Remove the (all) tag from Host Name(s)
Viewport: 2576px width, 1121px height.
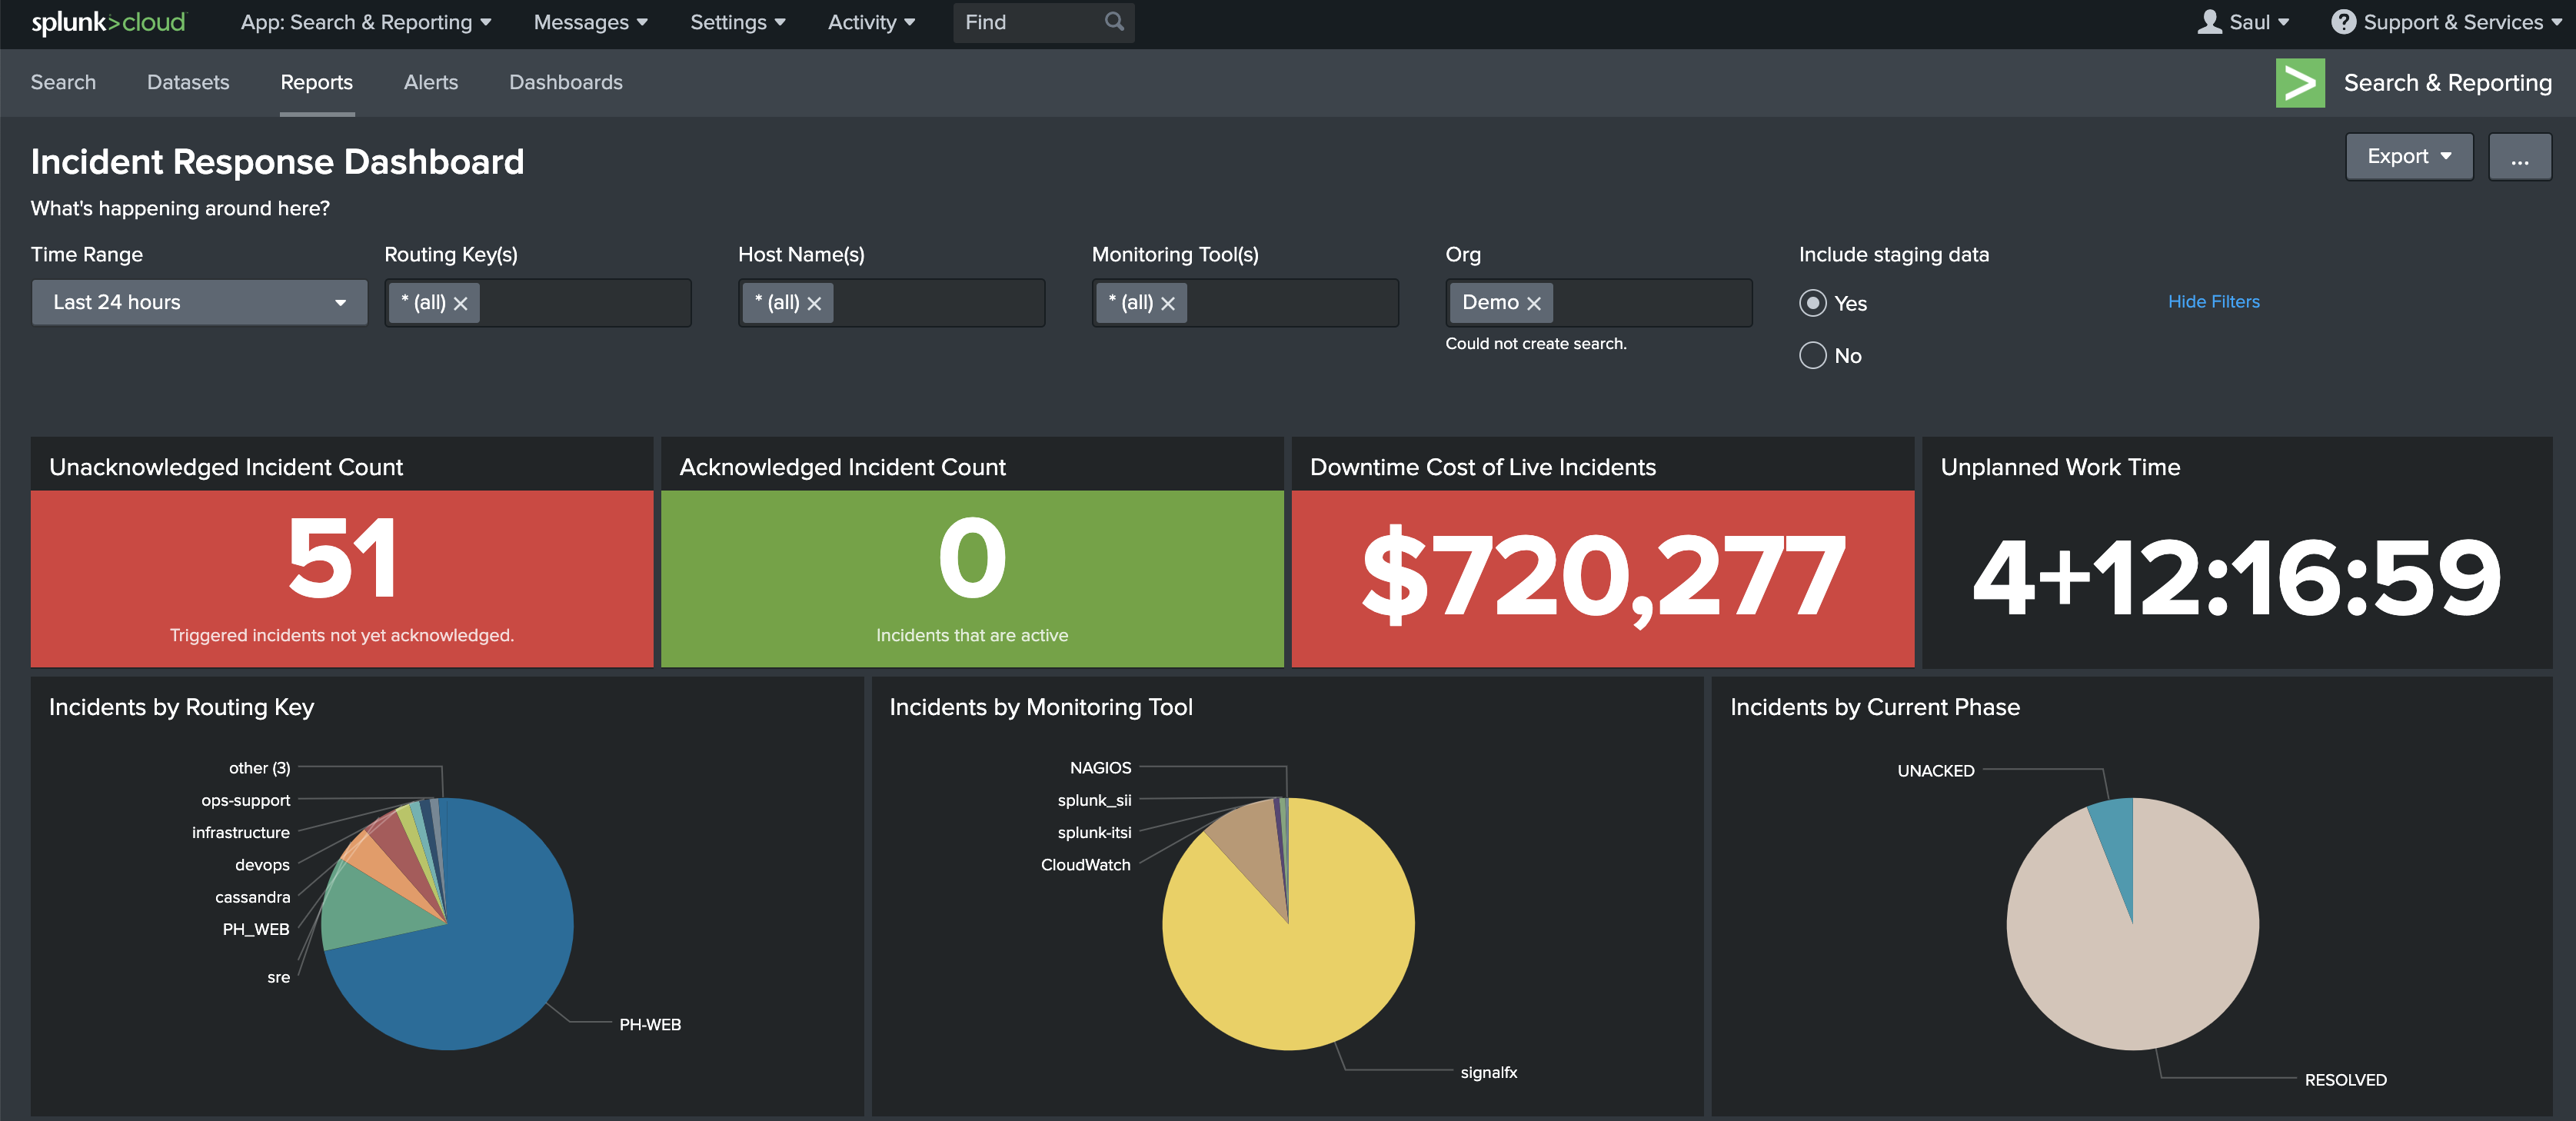(x=814, y=303)
